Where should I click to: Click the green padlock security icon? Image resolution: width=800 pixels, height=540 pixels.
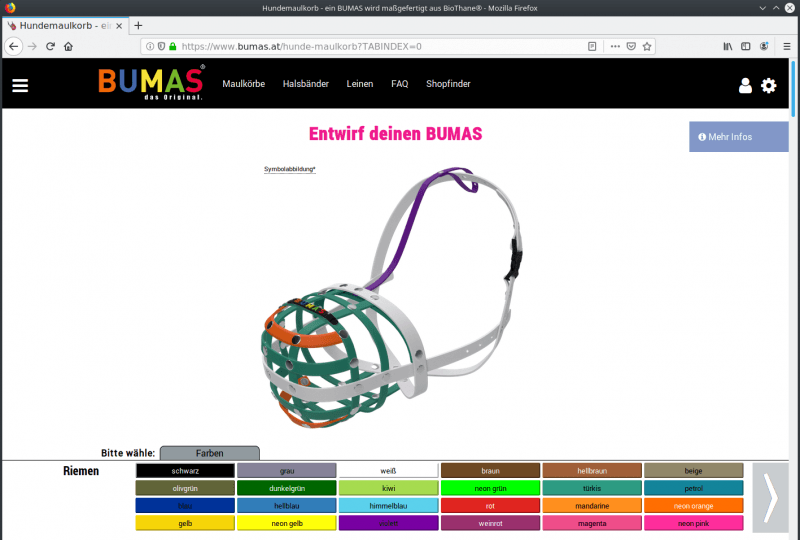172,46
